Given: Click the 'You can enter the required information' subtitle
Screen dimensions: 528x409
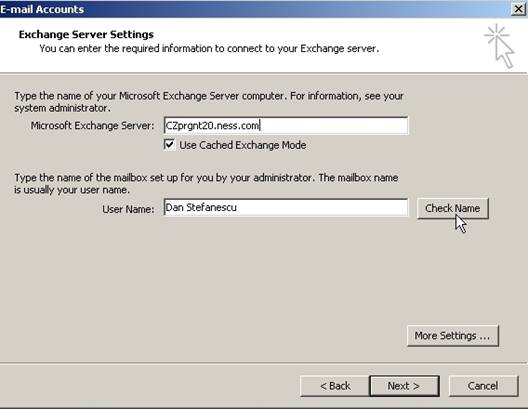Looking at the screenshot, I should tap(209, 48).
